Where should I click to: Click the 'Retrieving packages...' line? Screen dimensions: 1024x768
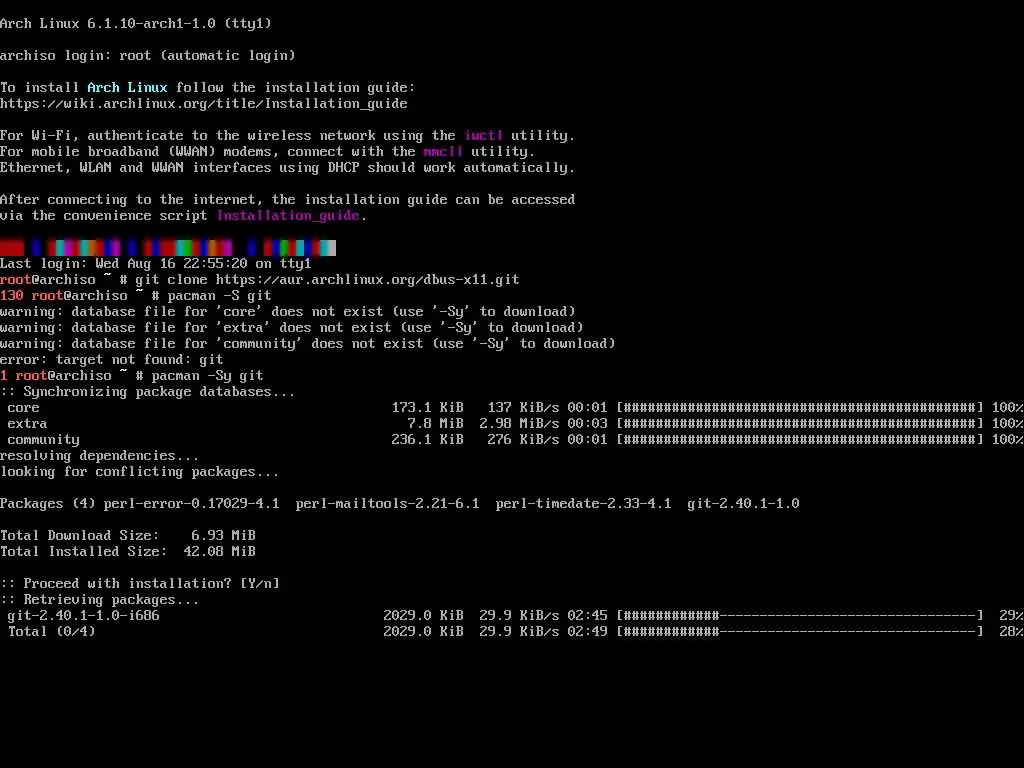[x=100, y=600]
